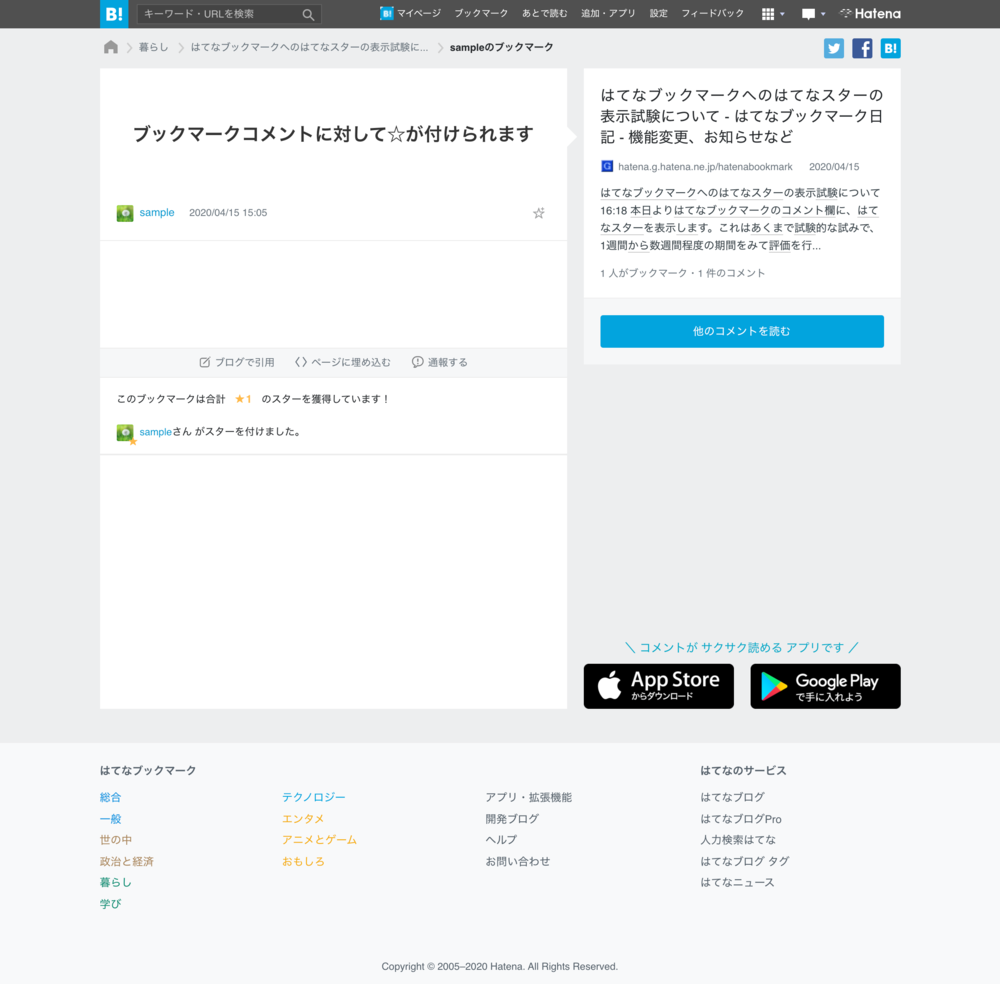Screen dimensions: 1000x984
Task: Click the site favicon beside hatena.g.hatena.ne.jp
Action: (607, 166)
